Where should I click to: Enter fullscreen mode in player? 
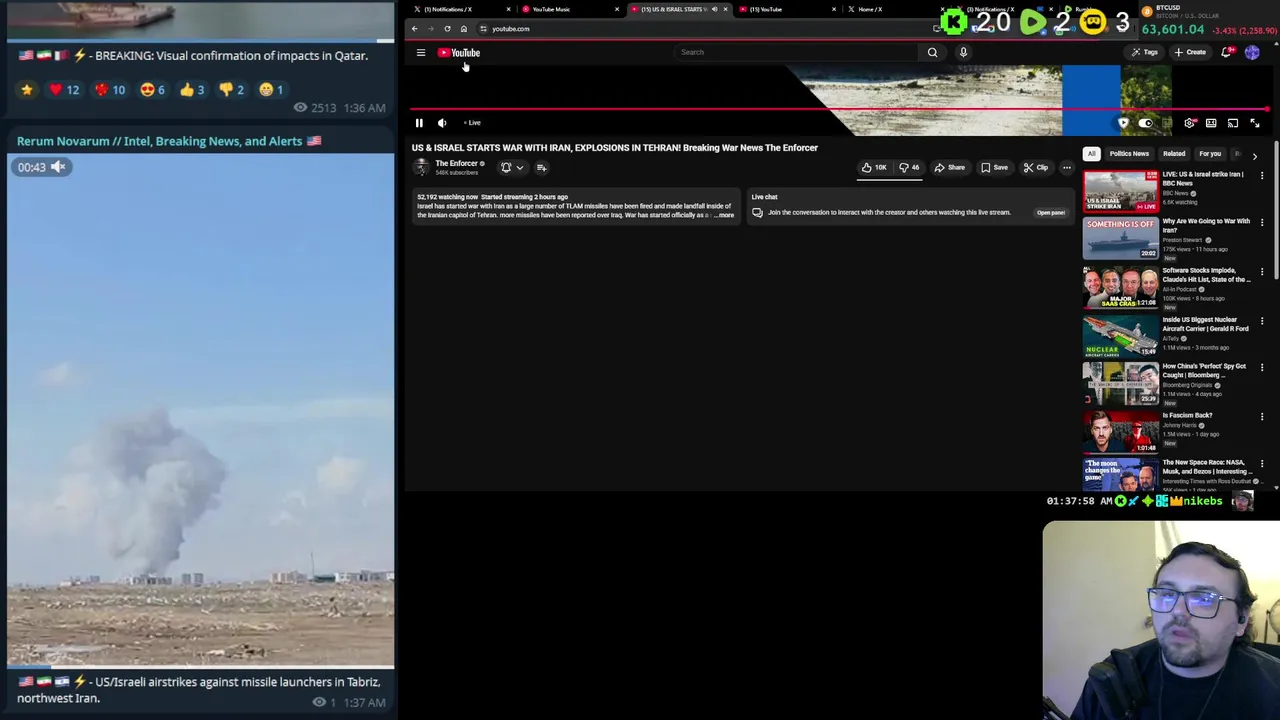pyautogui.click(x=1255, y=123)
